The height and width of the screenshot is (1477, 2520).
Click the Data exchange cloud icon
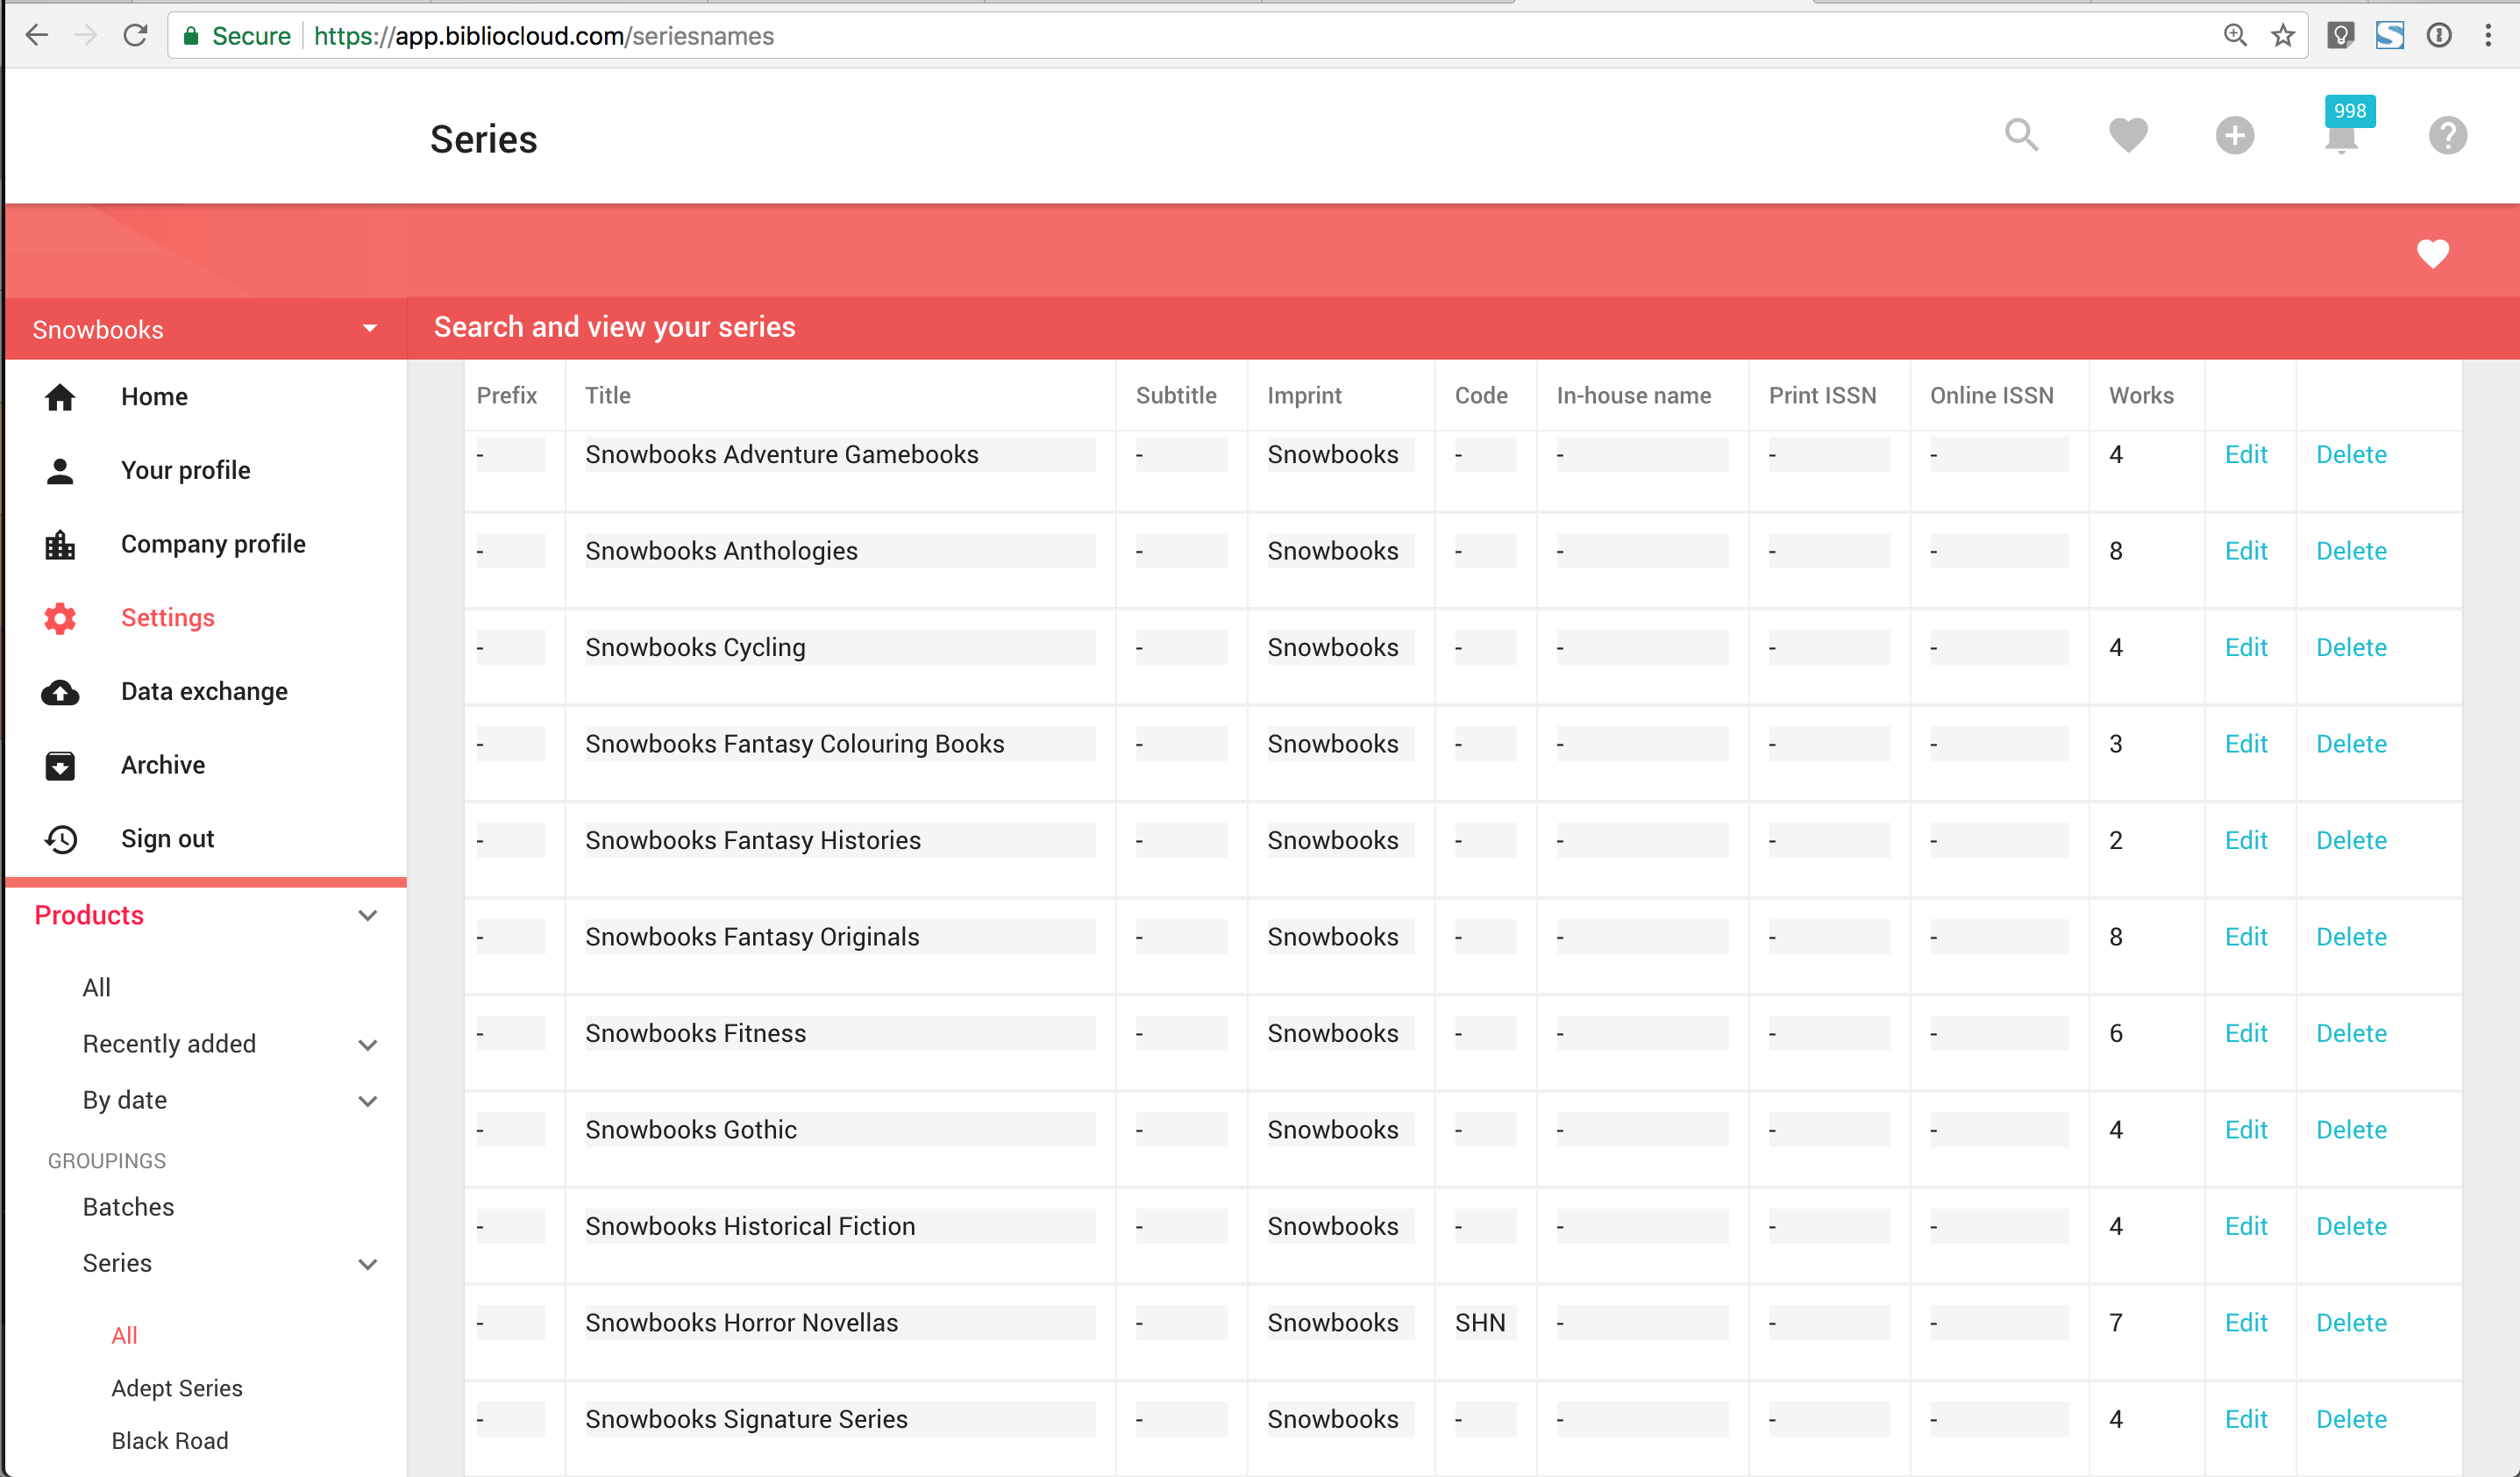pos(60,692)
